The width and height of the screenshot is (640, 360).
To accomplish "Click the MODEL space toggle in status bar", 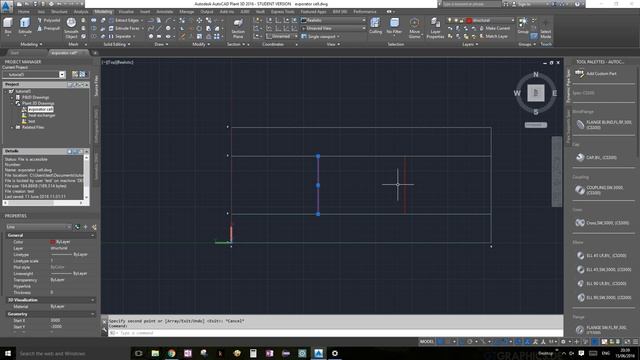I will pos(427,342).
